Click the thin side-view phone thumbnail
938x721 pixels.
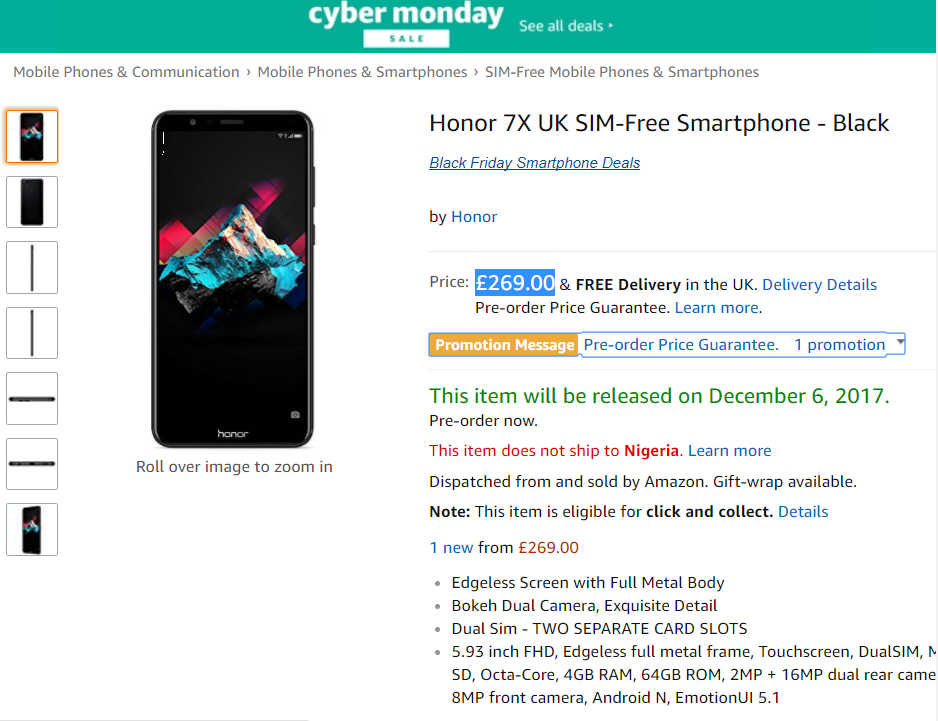click(x=31, y=267)
